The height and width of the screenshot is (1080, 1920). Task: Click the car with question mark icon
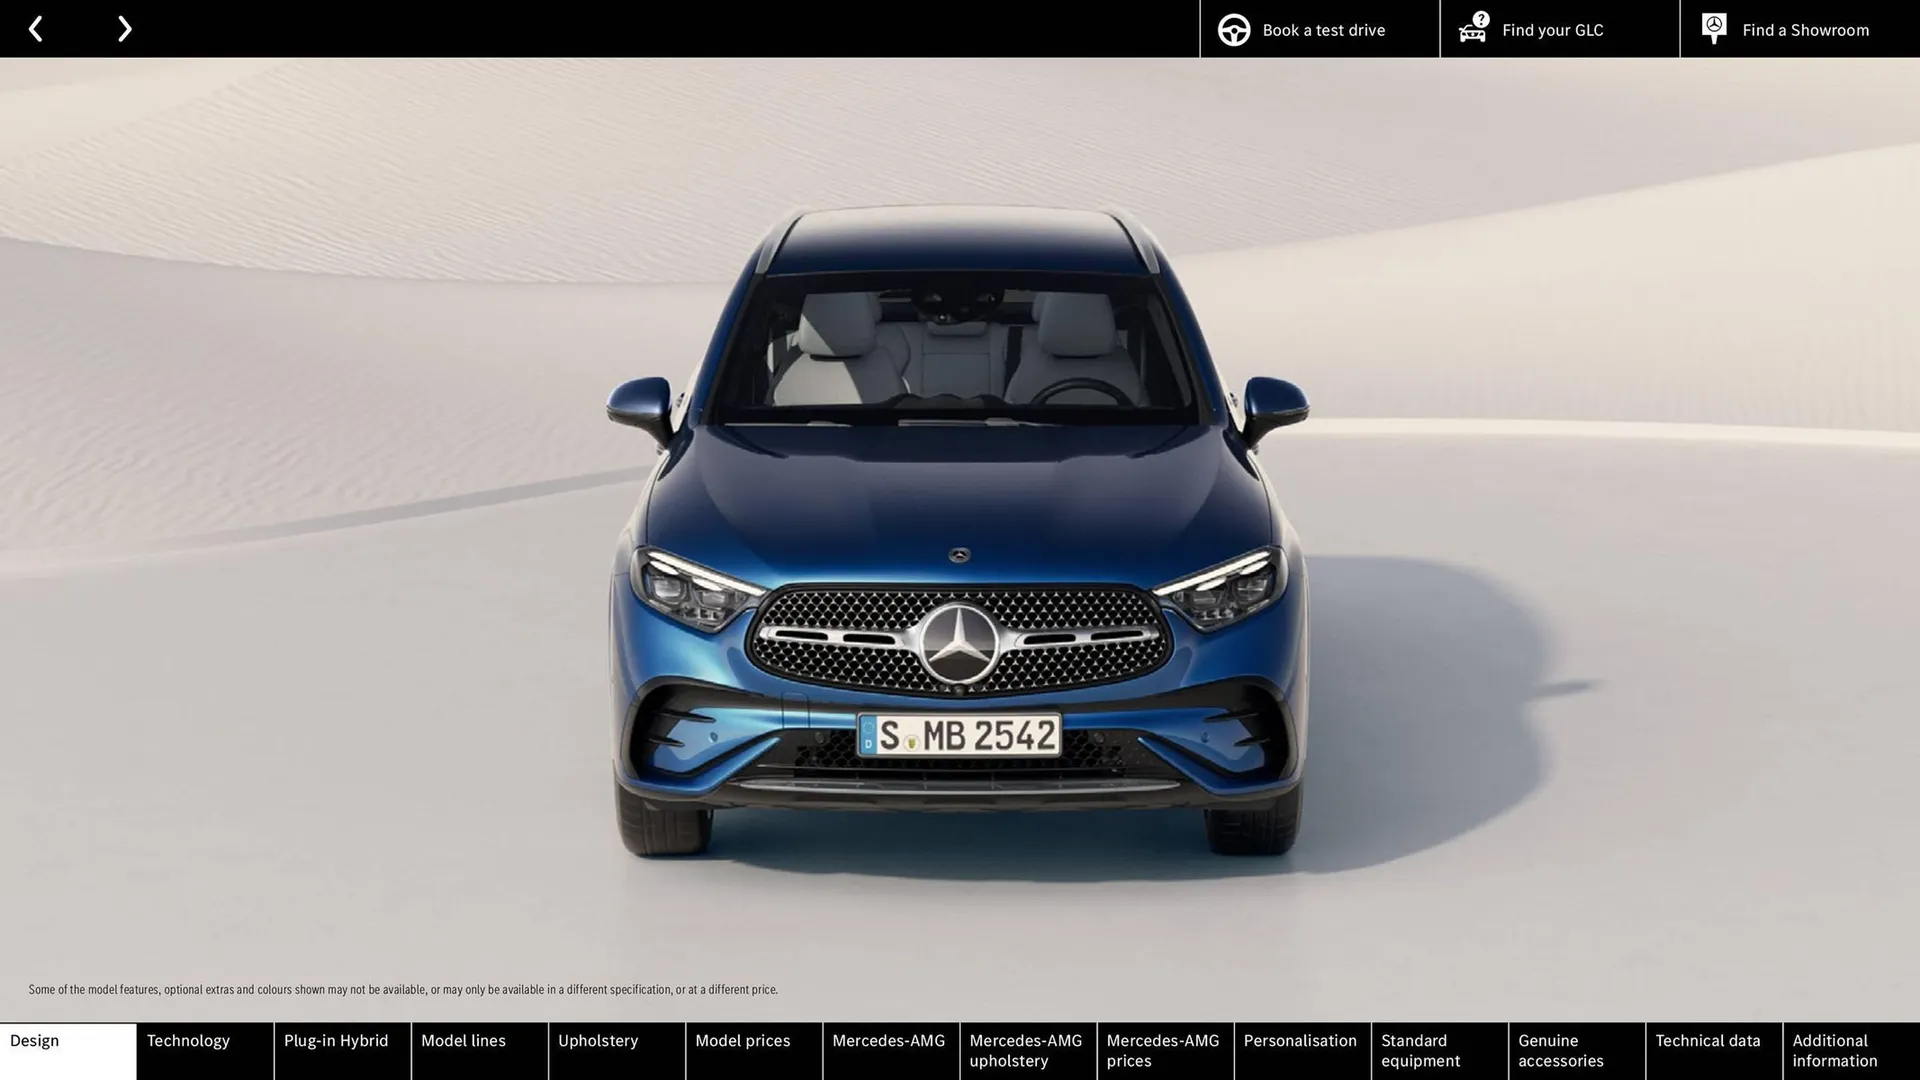click(1472, 29)
